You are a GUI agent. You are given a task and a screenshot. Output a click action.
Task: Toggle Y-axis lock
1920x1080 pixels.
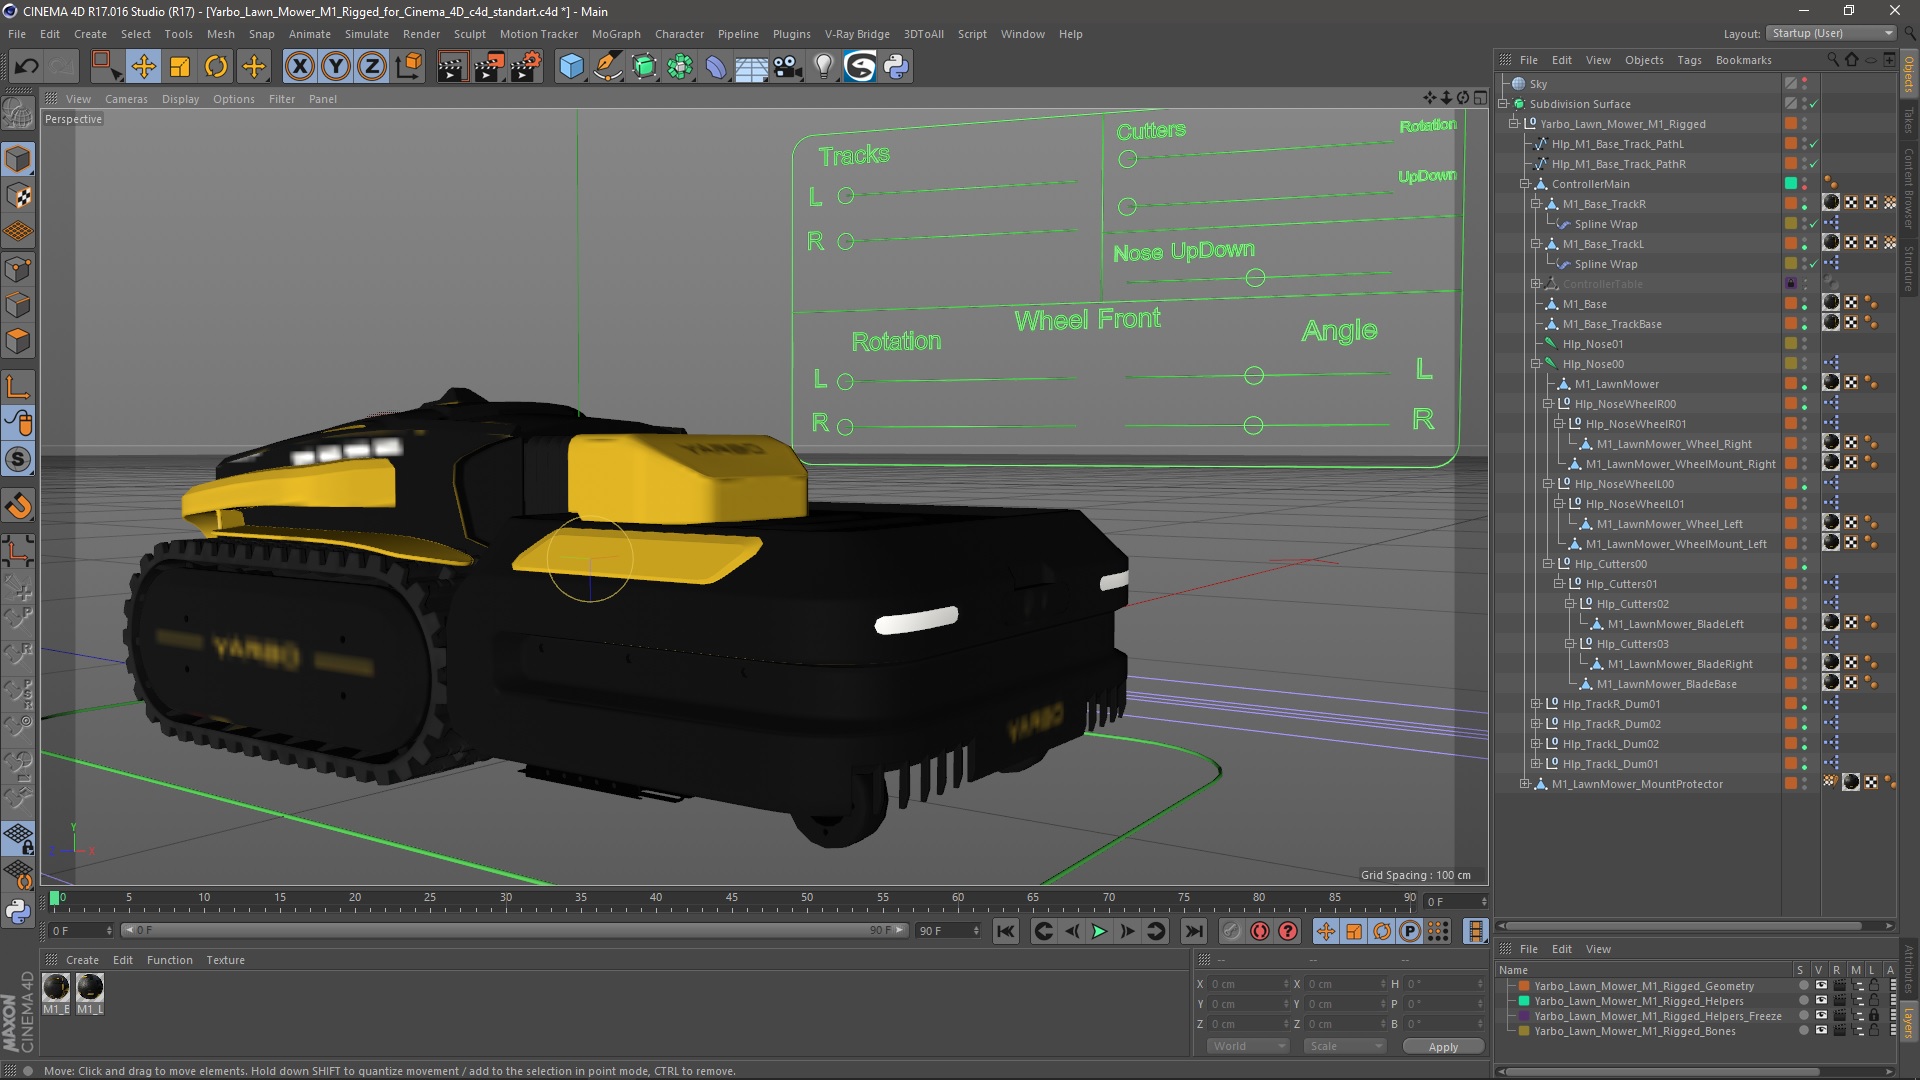[336, 67]
